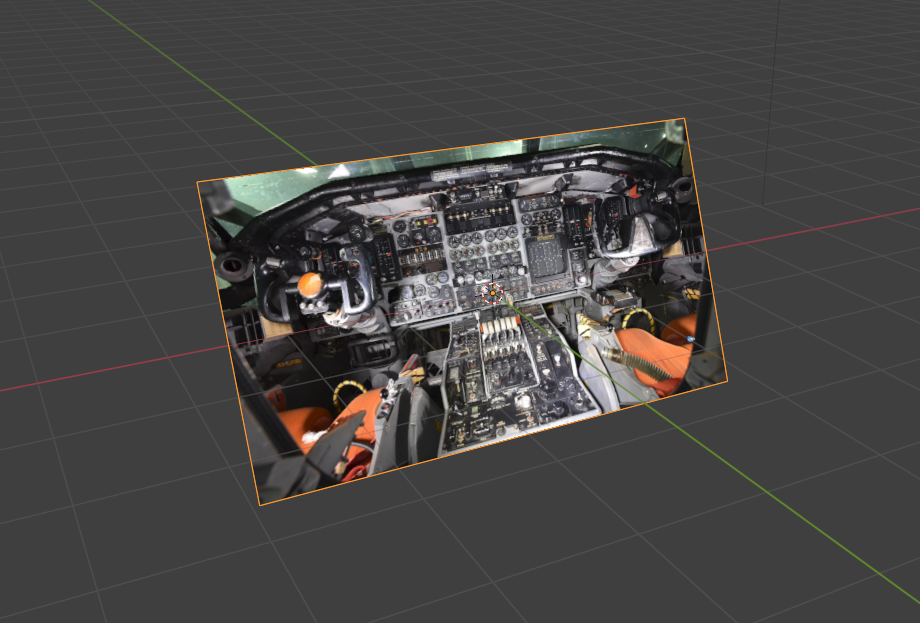Click the top-right corner vertex of the image plane
920x623 pixels.
[684, 119]
